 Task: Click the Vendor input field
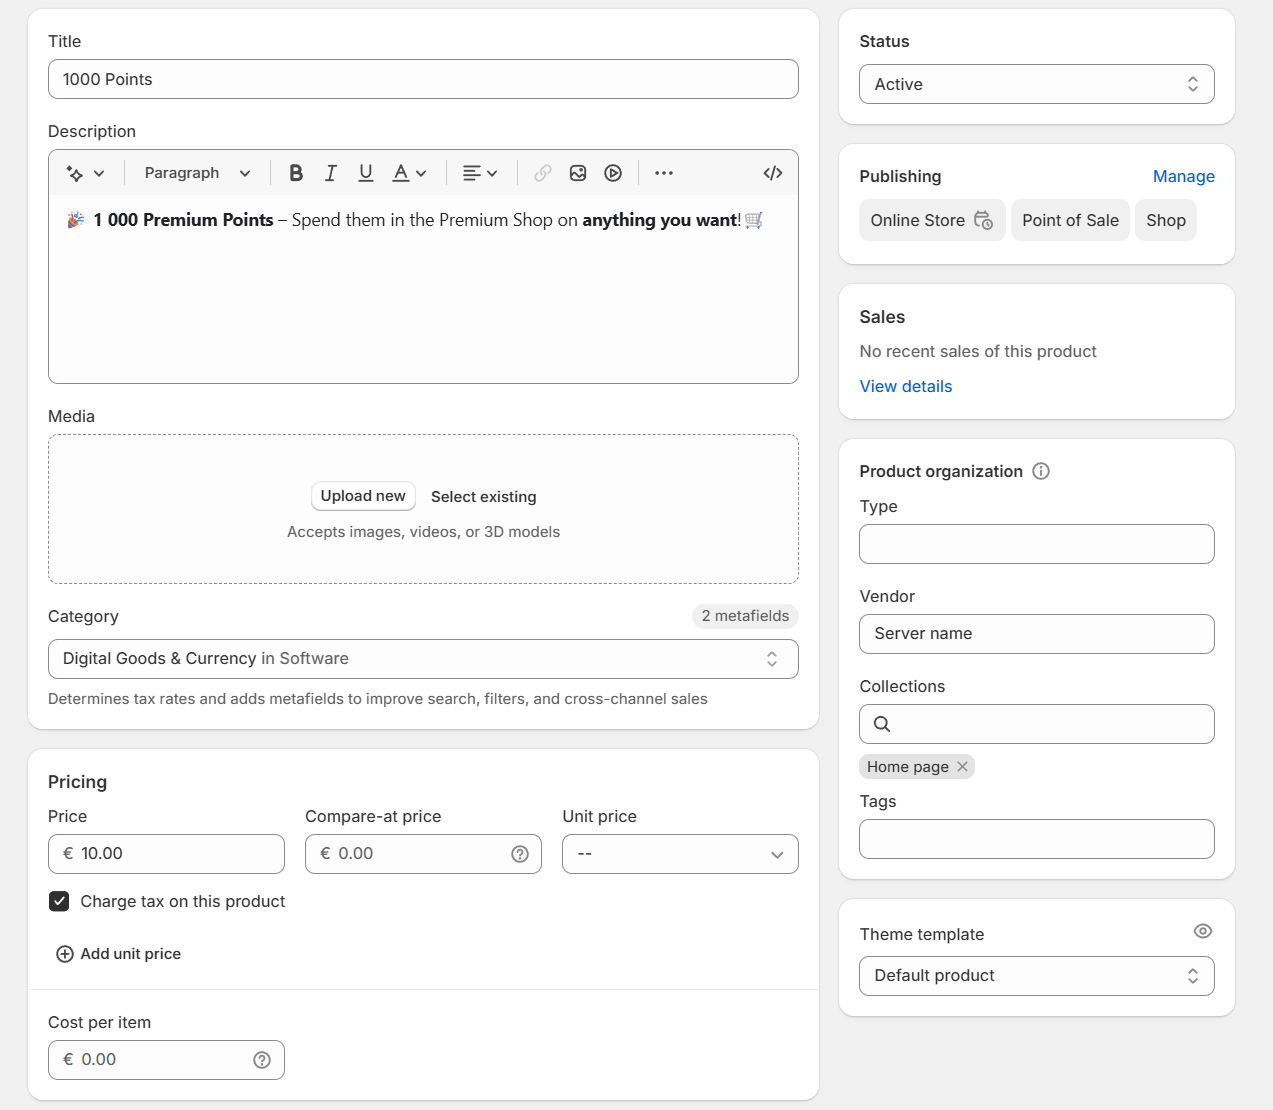(1036, 634)
